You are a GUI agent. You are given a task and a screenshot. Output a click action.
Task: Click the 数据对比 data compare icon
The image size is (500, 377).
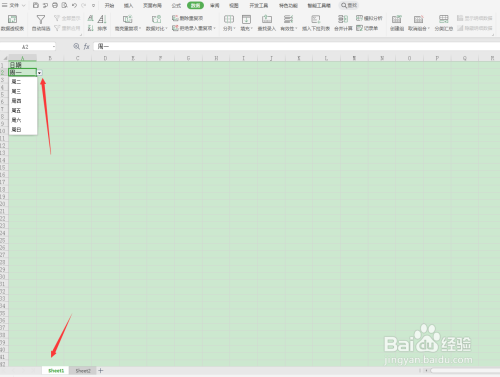pos(156,19)
